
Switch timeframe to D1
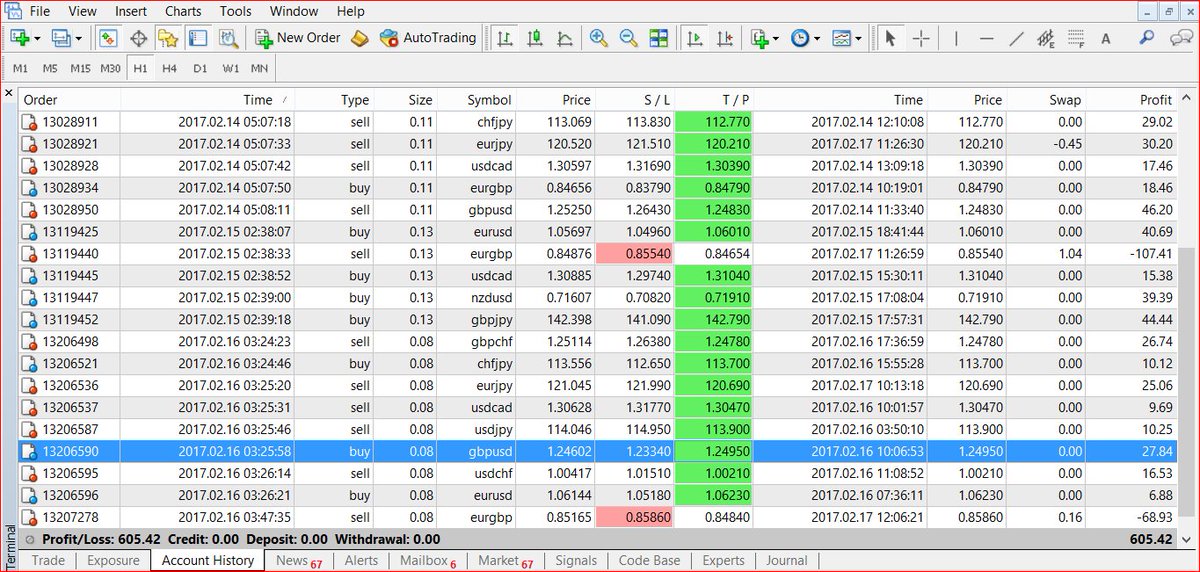pos(200,68)
